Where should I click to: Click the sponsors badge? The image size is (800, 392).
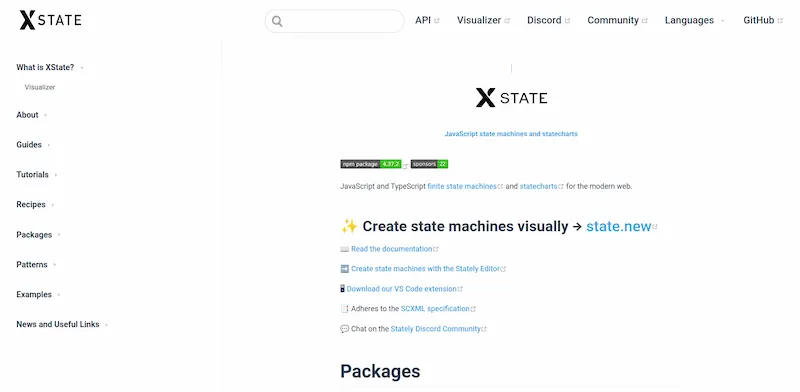[x=430, y=164]
